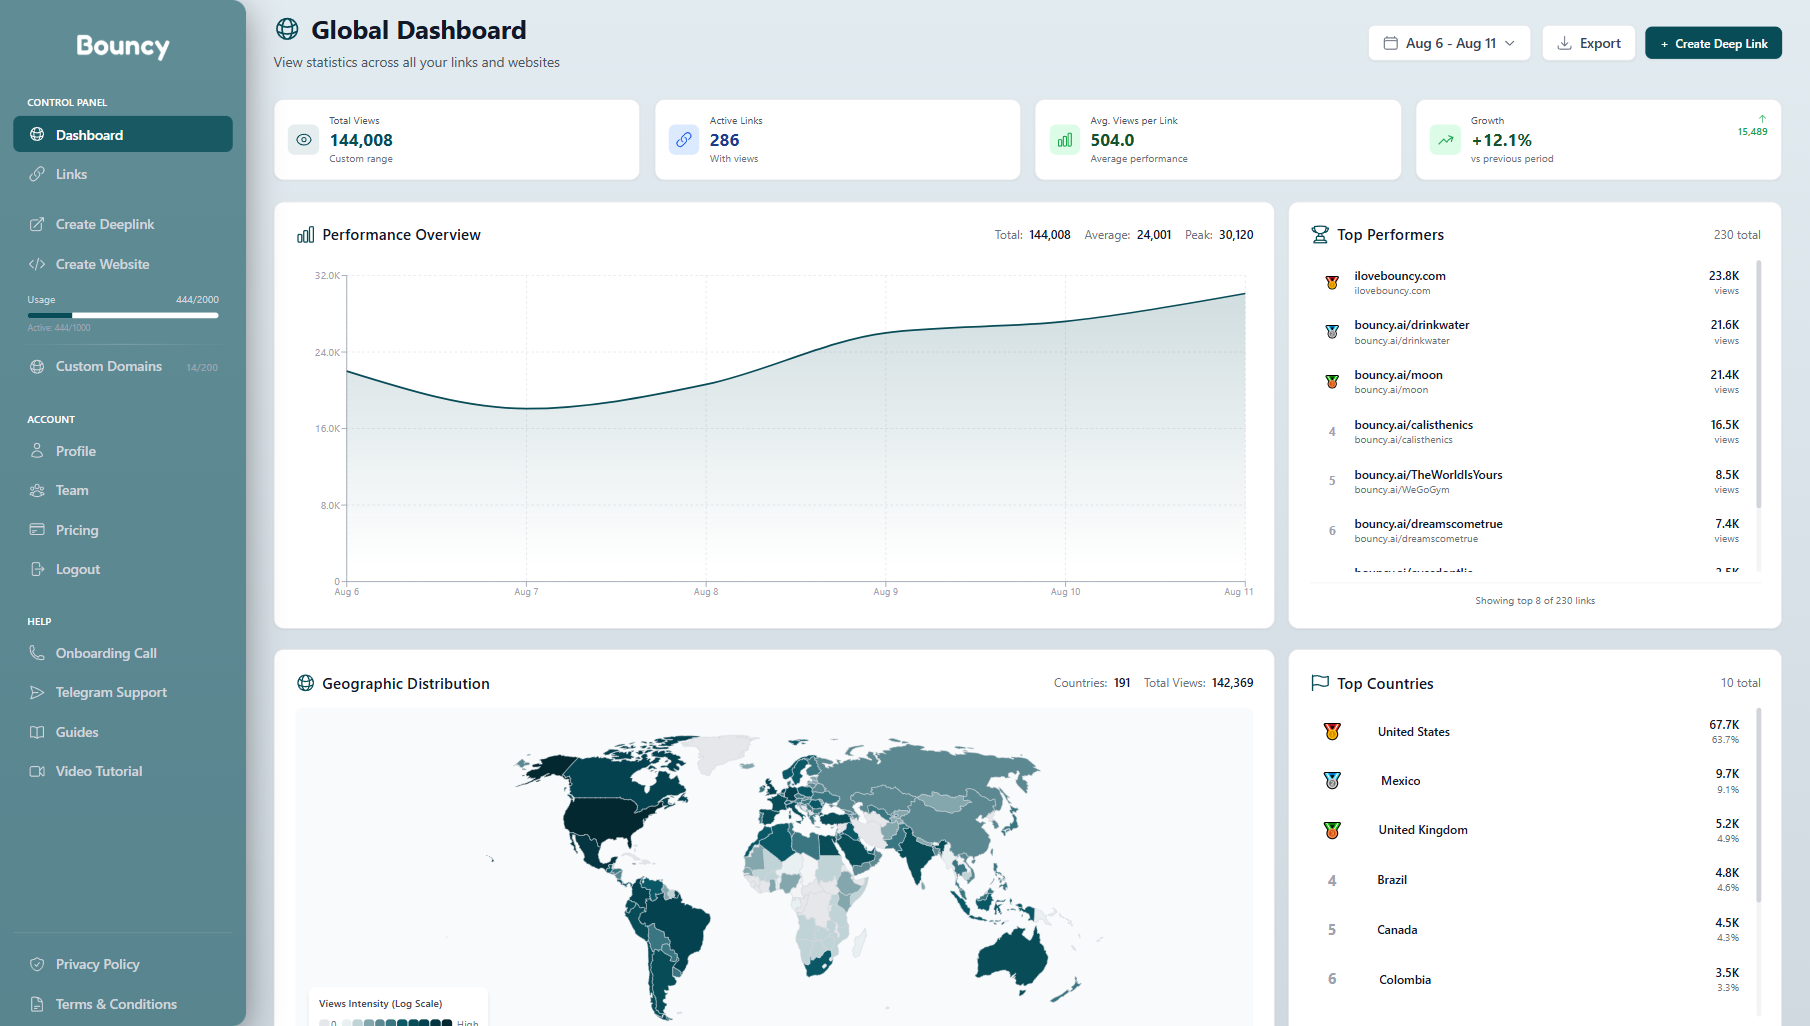Click the eye icon in Total Views card

[x=303, y=140]
